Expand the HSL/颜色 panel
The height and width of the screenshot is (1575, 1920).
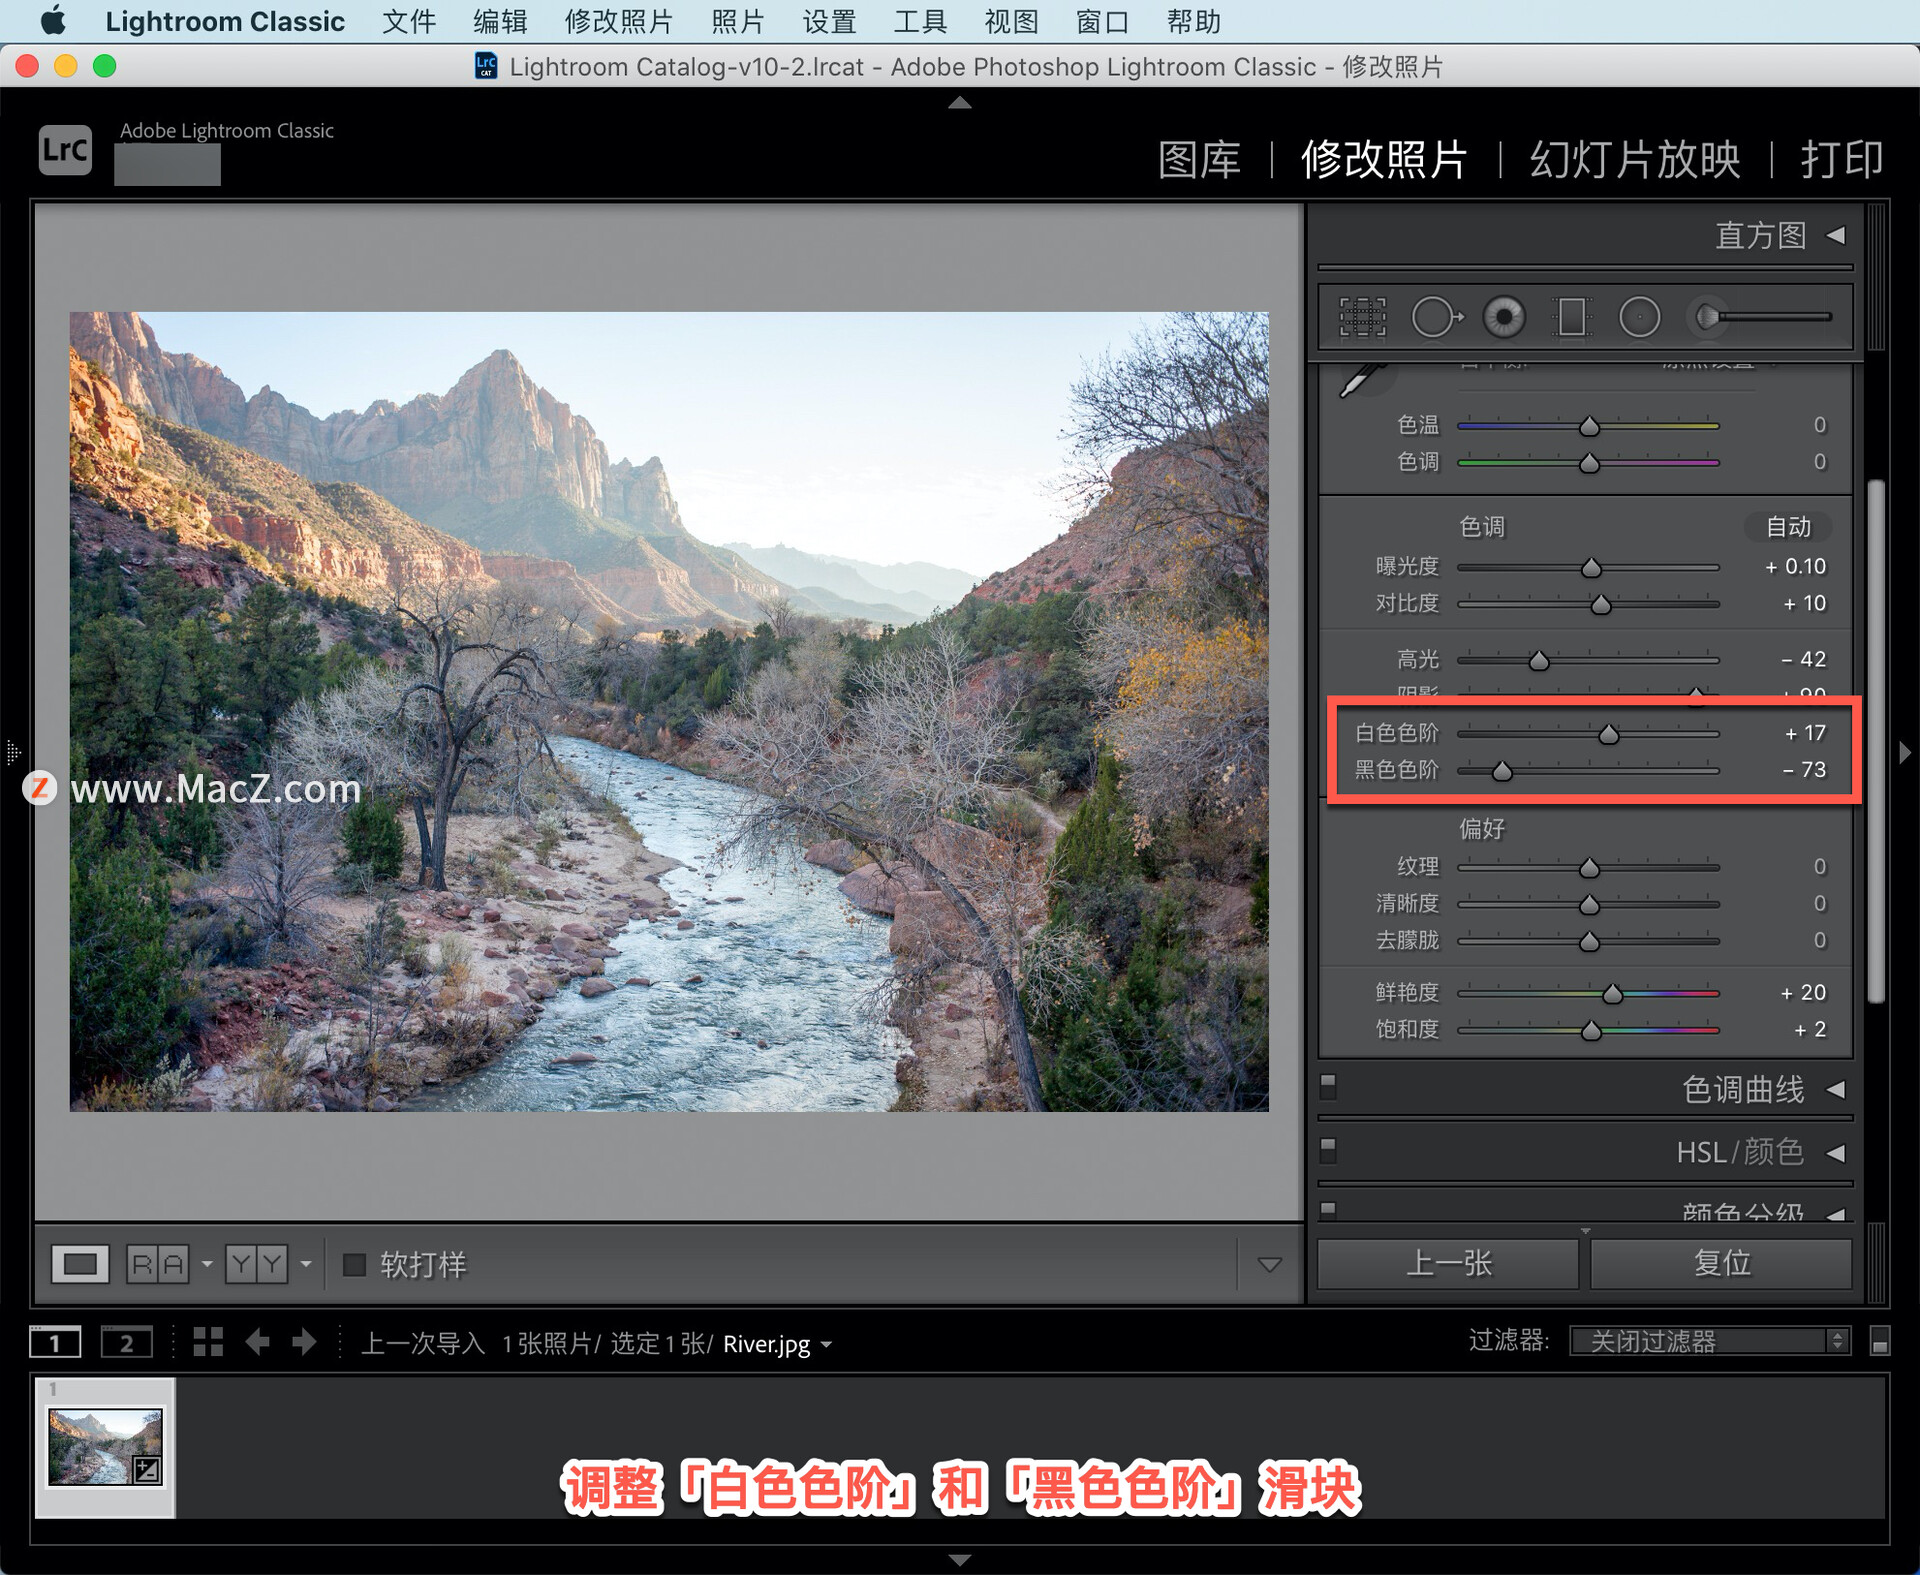tap(1836, 1153)
